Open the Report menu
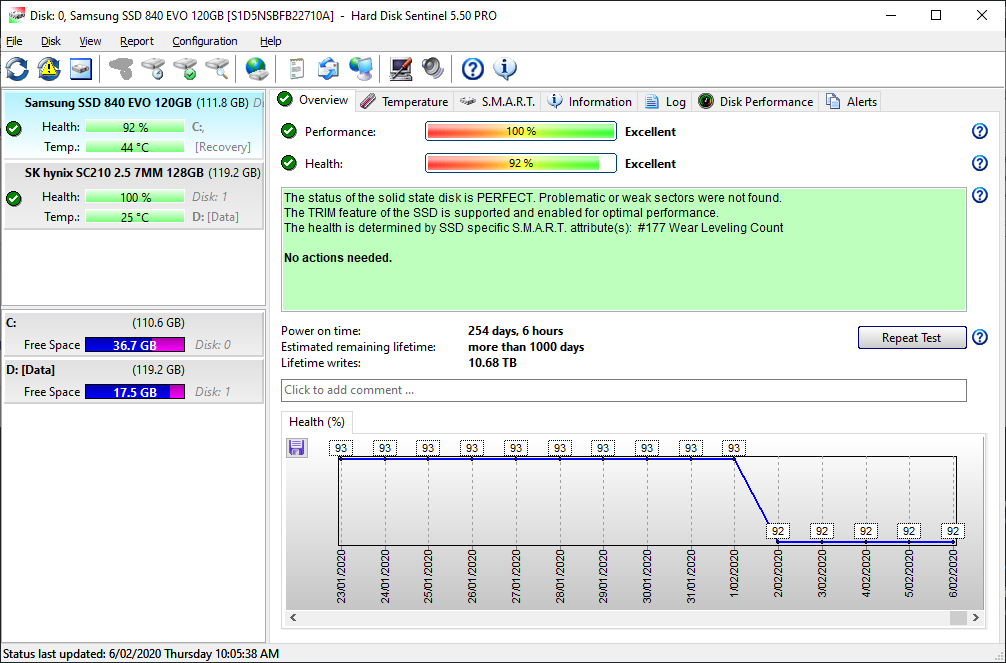 click(x=137, y=41)
